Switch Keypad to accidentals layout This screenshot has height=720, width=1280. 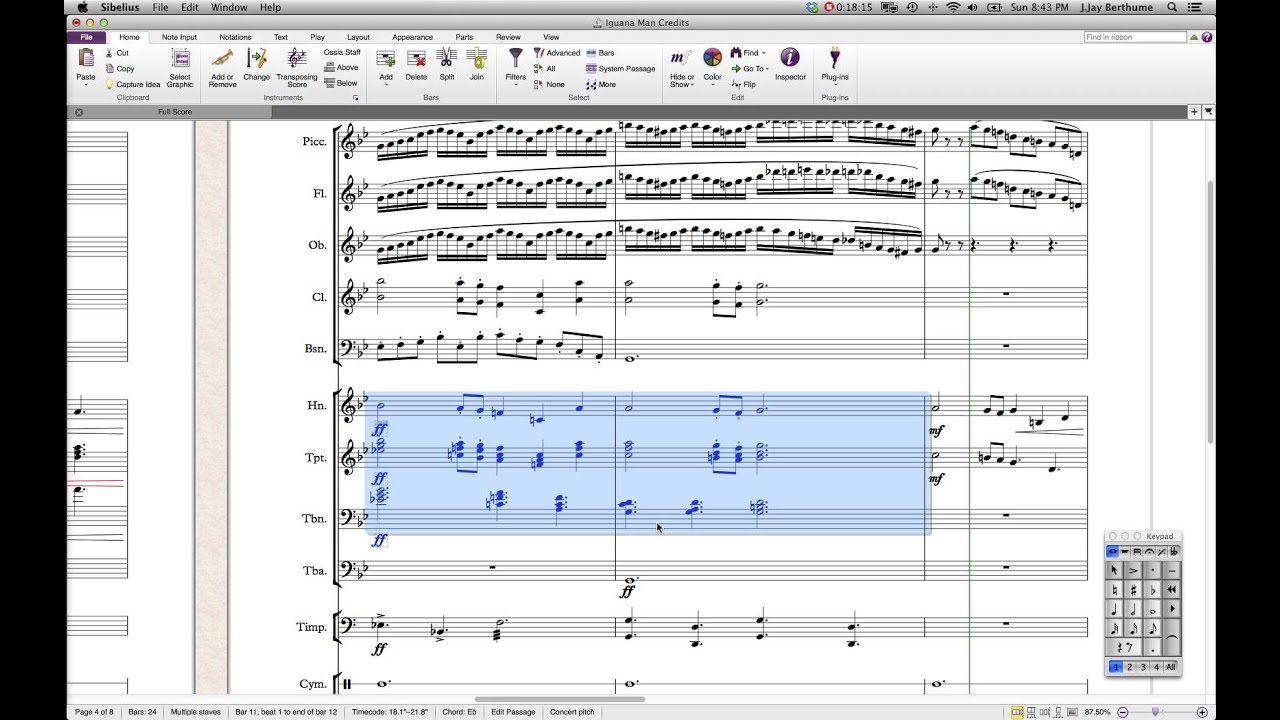[x=1174, y=552]
